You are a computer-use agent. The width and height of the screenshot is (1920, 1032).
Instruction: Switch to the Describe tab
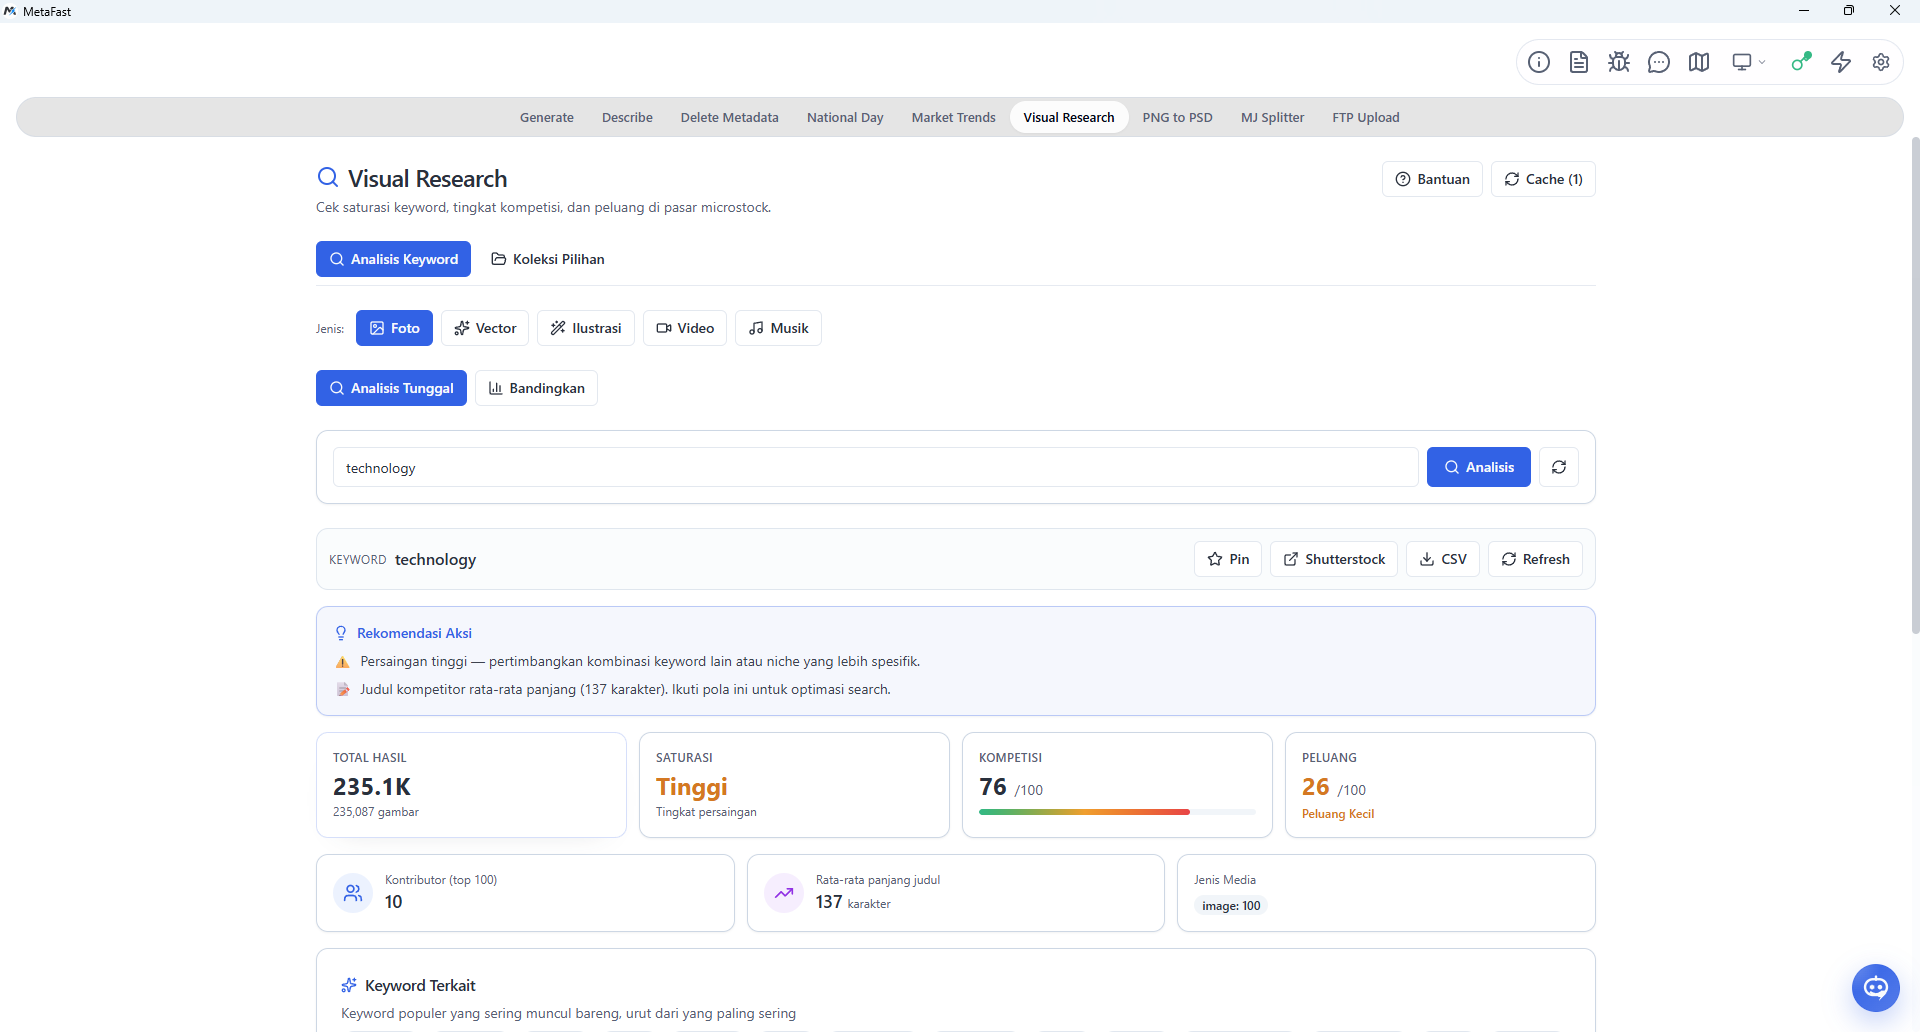click(x=627, y=117)
